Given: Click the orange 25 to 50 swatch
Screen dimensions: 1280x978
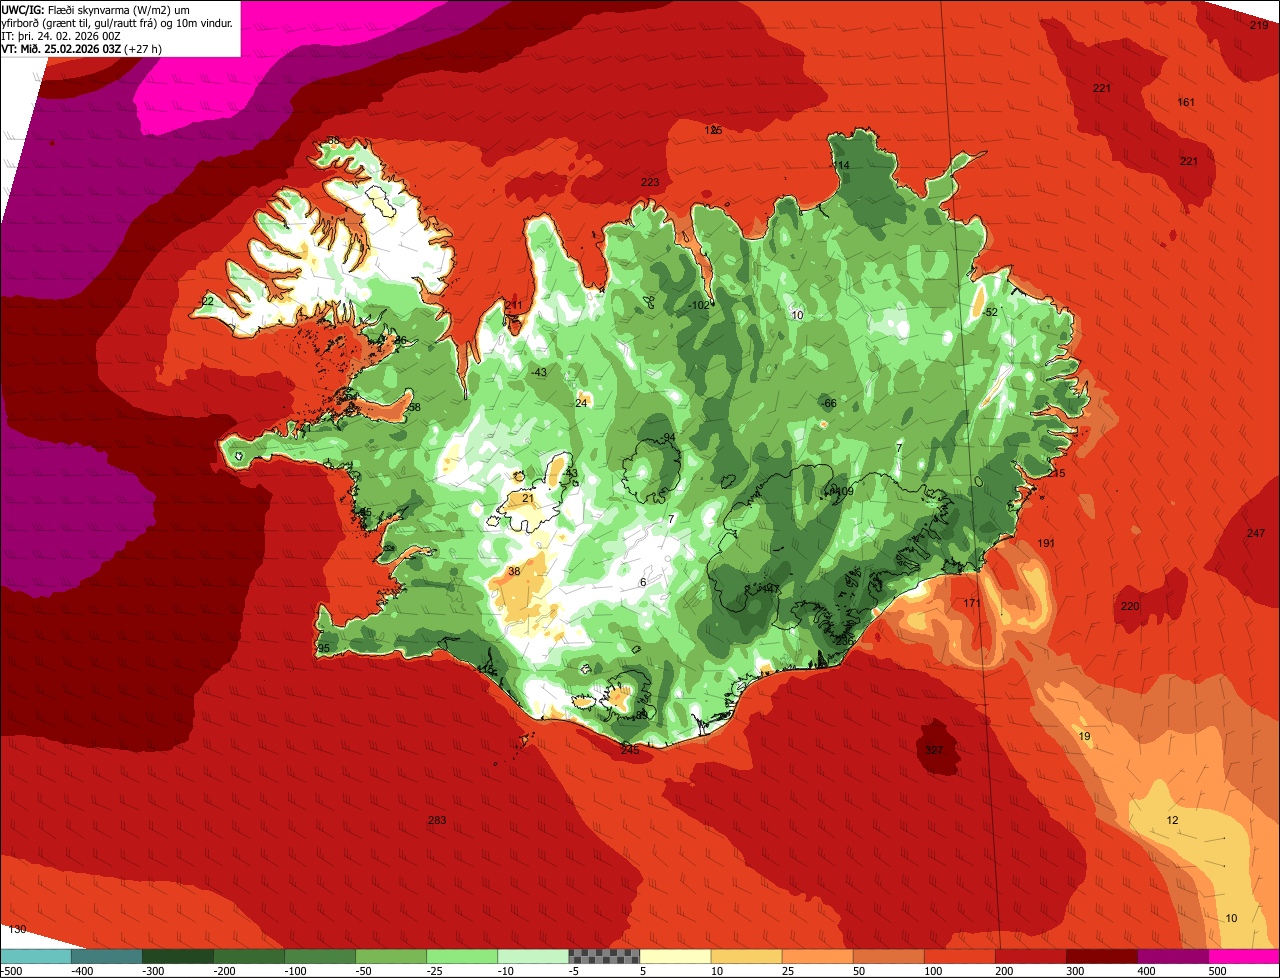Looking at the screenshot, I should (x=817, y=955).
